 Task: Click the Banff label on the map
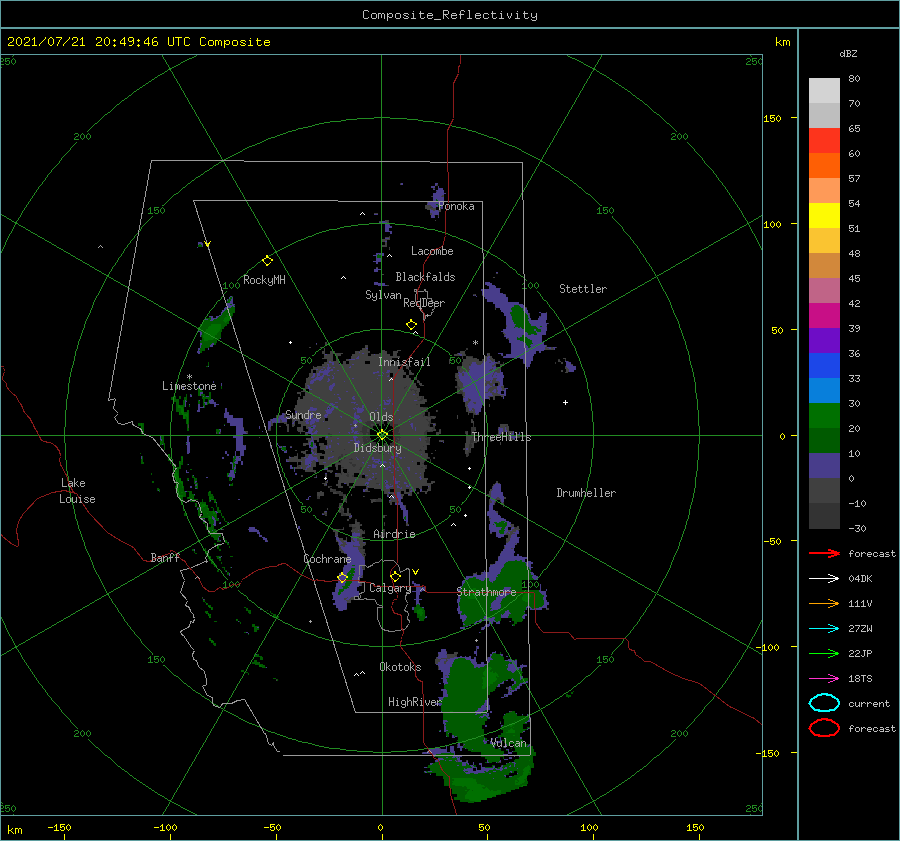coord(165,558)
